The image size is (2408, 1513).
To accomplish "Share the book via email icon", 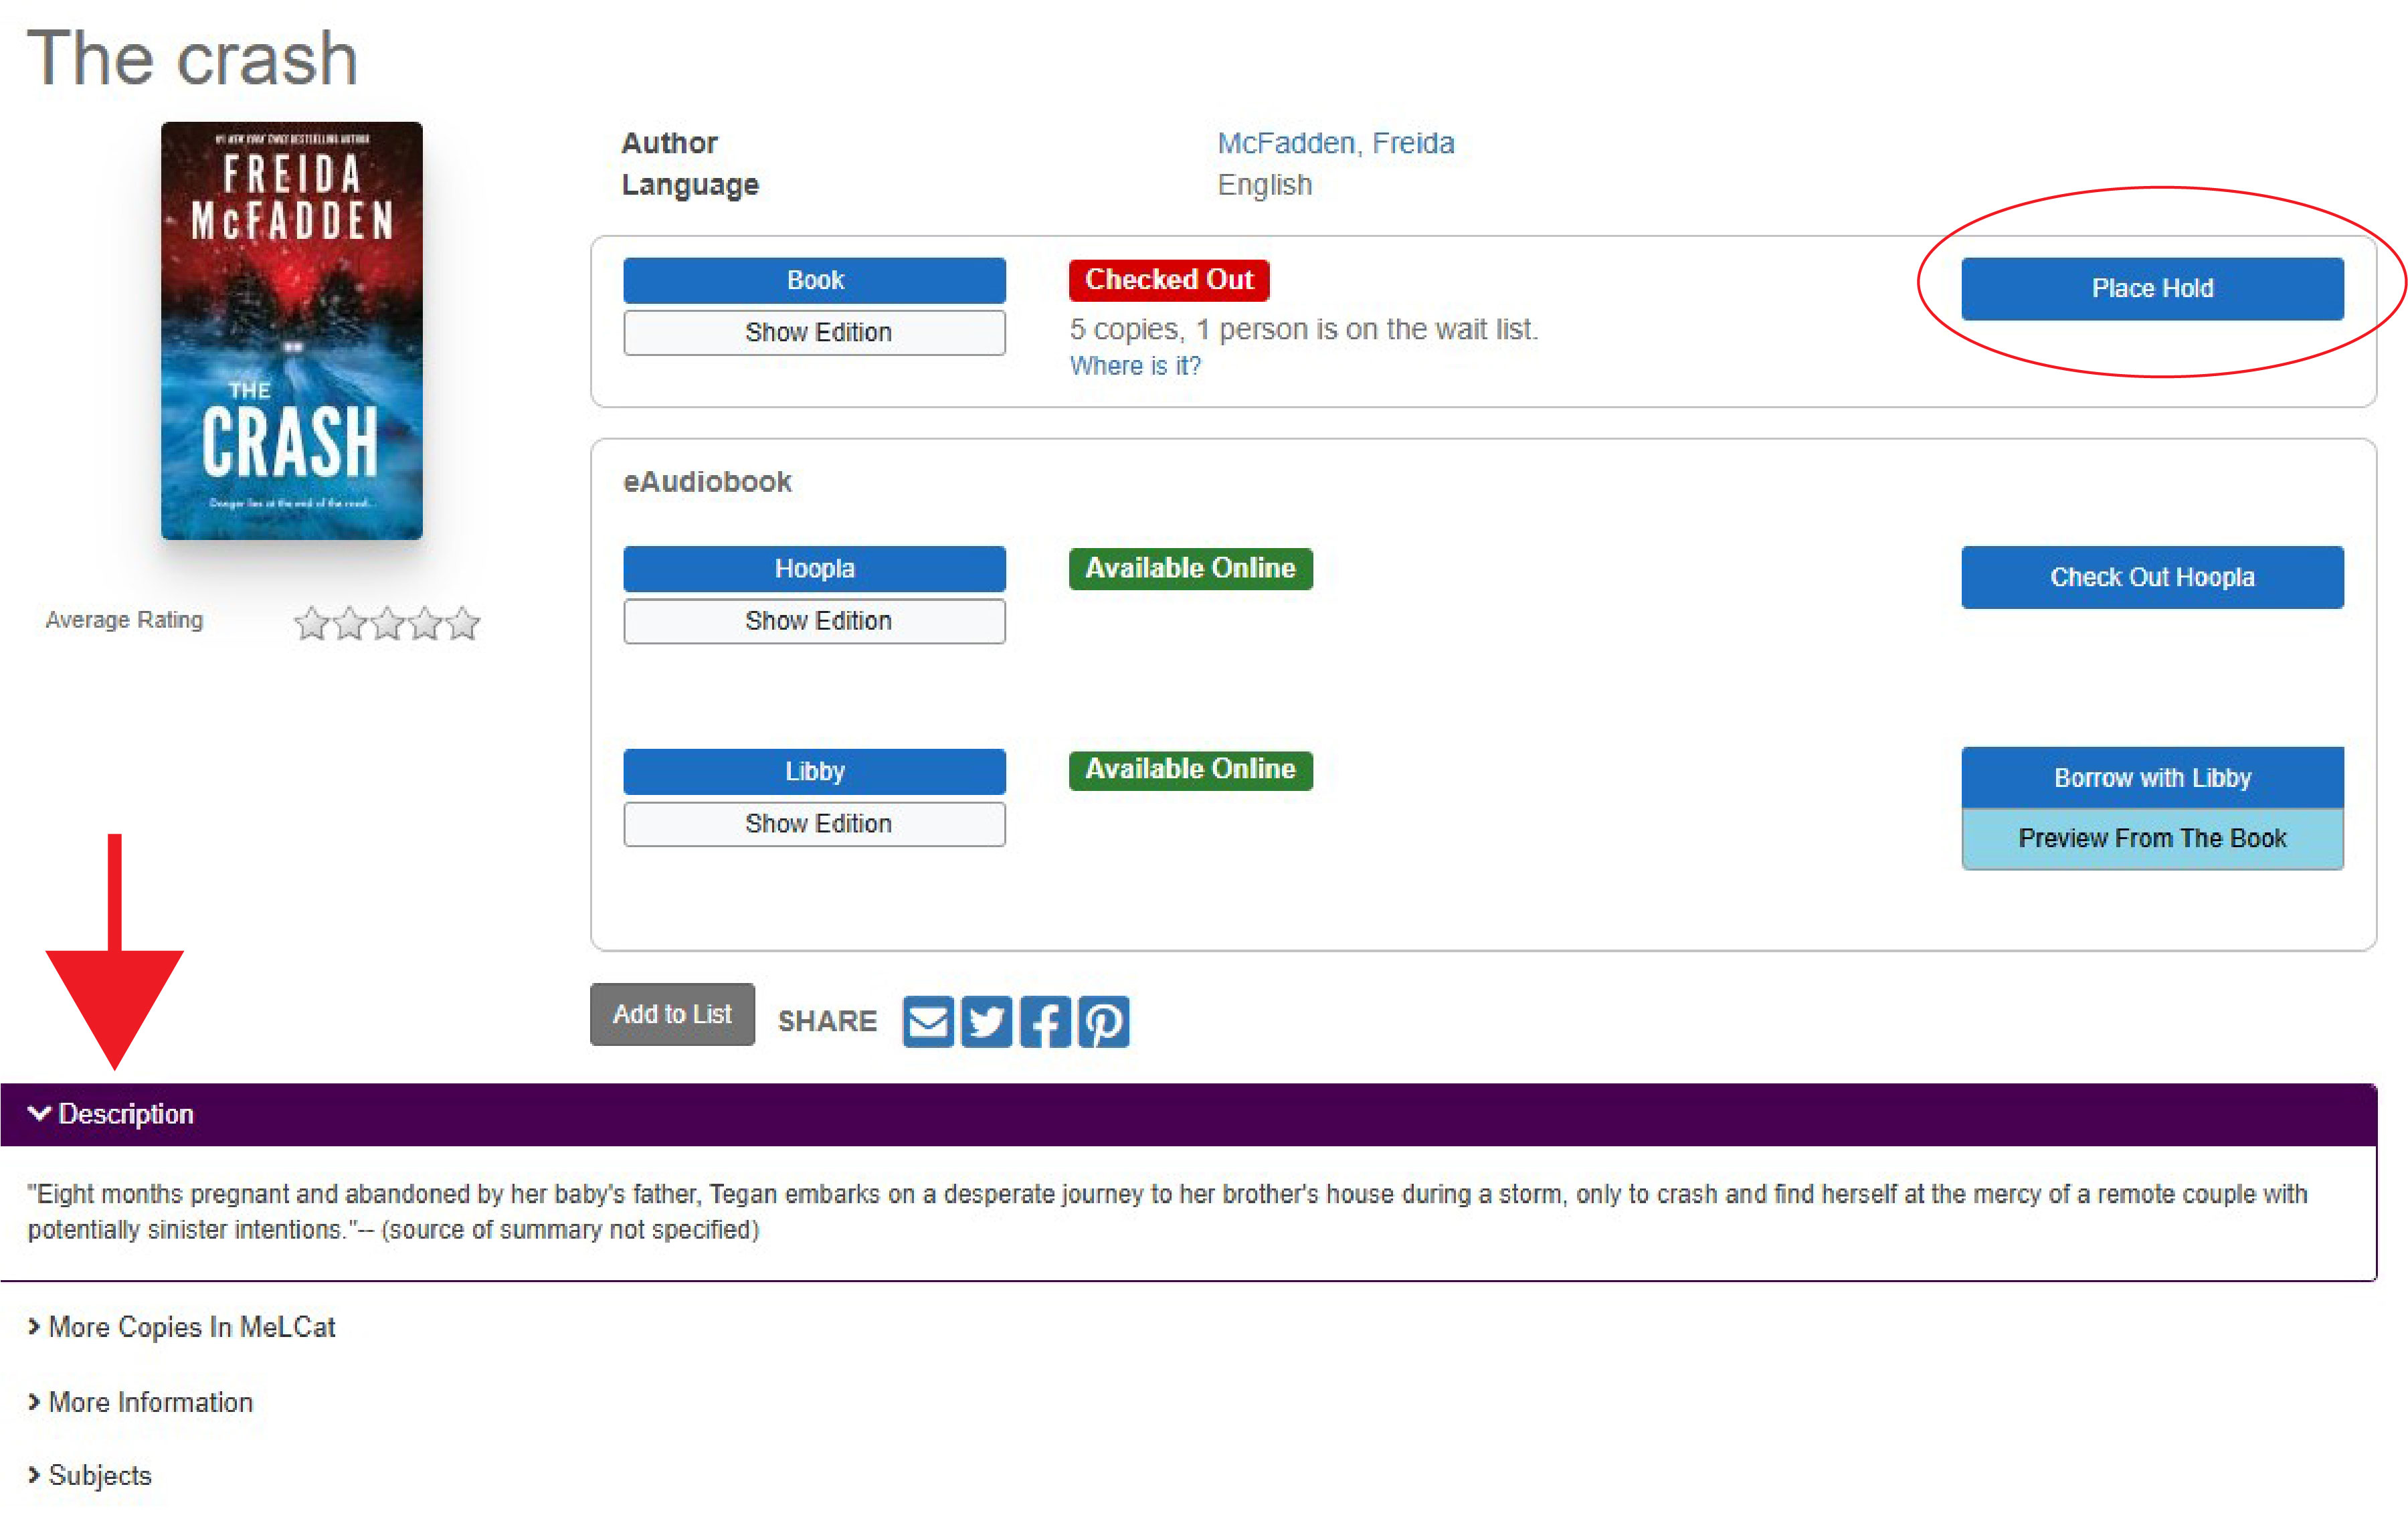I will (927, 1021).
